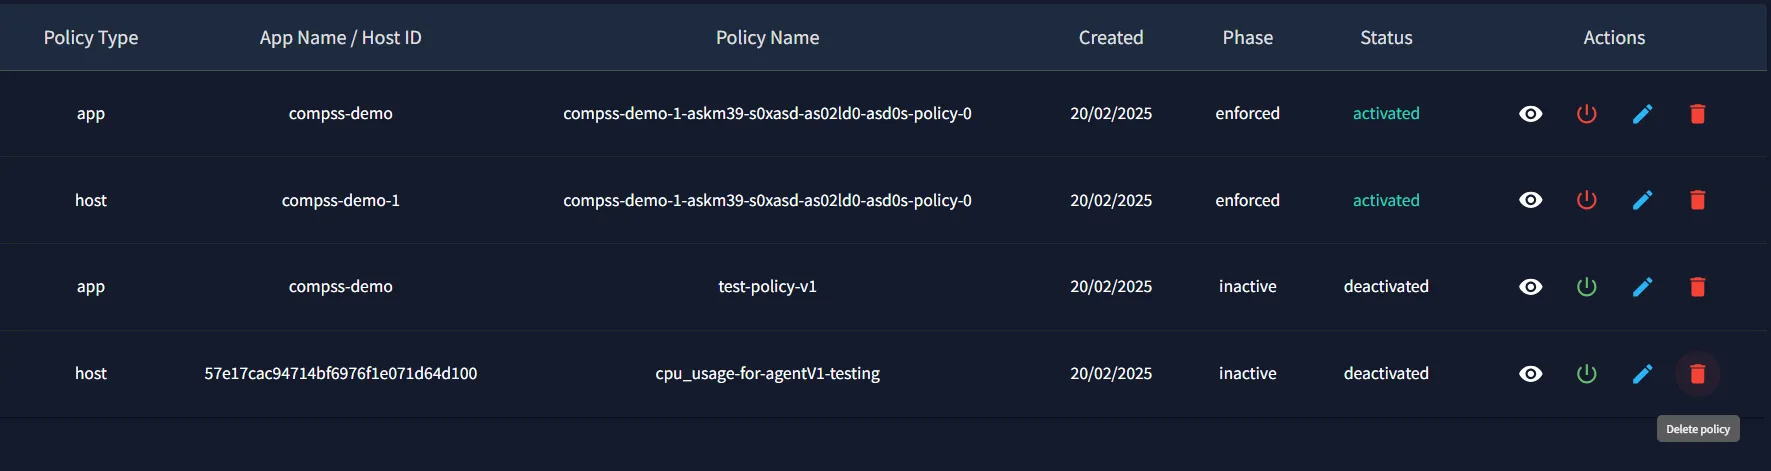Image resolution: width=1771 pixels, height=471 pixels.
Task: Click the Actions column header
Action: point(1614,37)
